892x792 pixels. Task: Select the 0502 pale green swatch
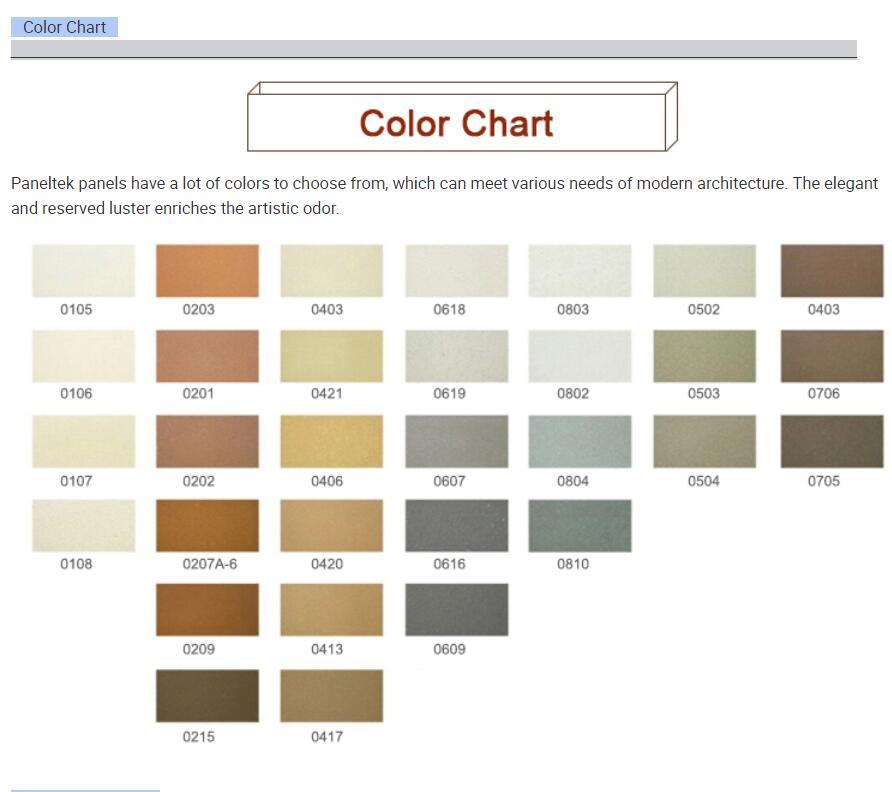coord(705,271)
